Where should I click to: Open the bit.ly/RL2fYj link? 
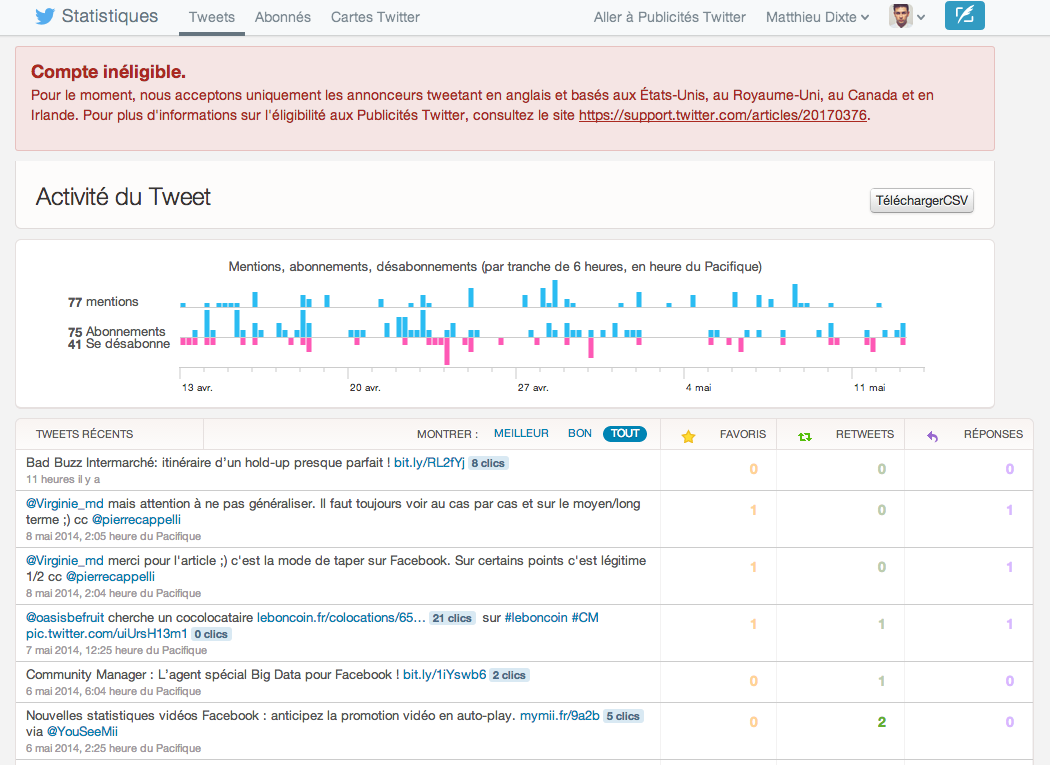click(429, 463)
